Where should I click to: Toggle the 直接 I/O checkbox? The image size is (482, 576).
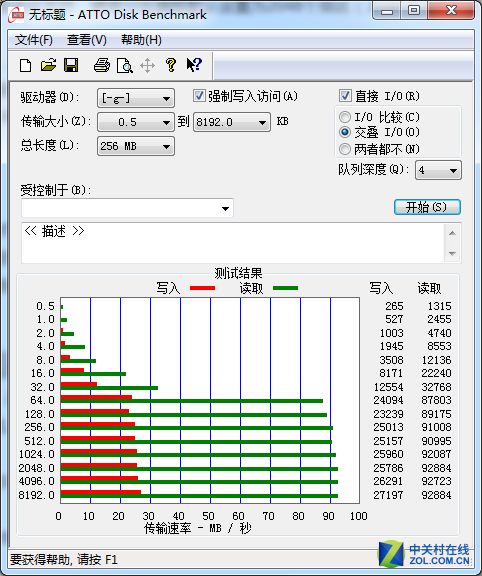point(345,96)
